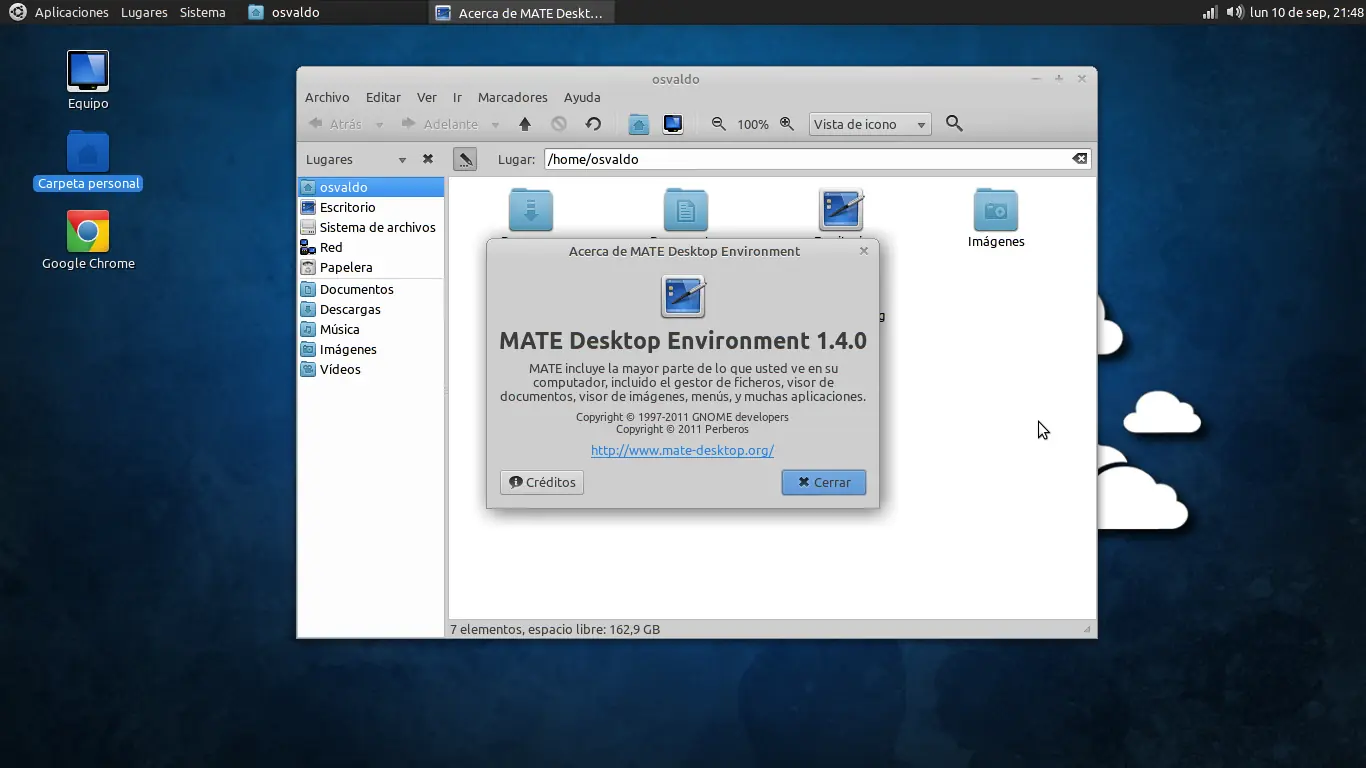The height and width of the screenshot is (768, 1366).
Task: Select the Imágenes folder in file view
Action: click(996, 218)
